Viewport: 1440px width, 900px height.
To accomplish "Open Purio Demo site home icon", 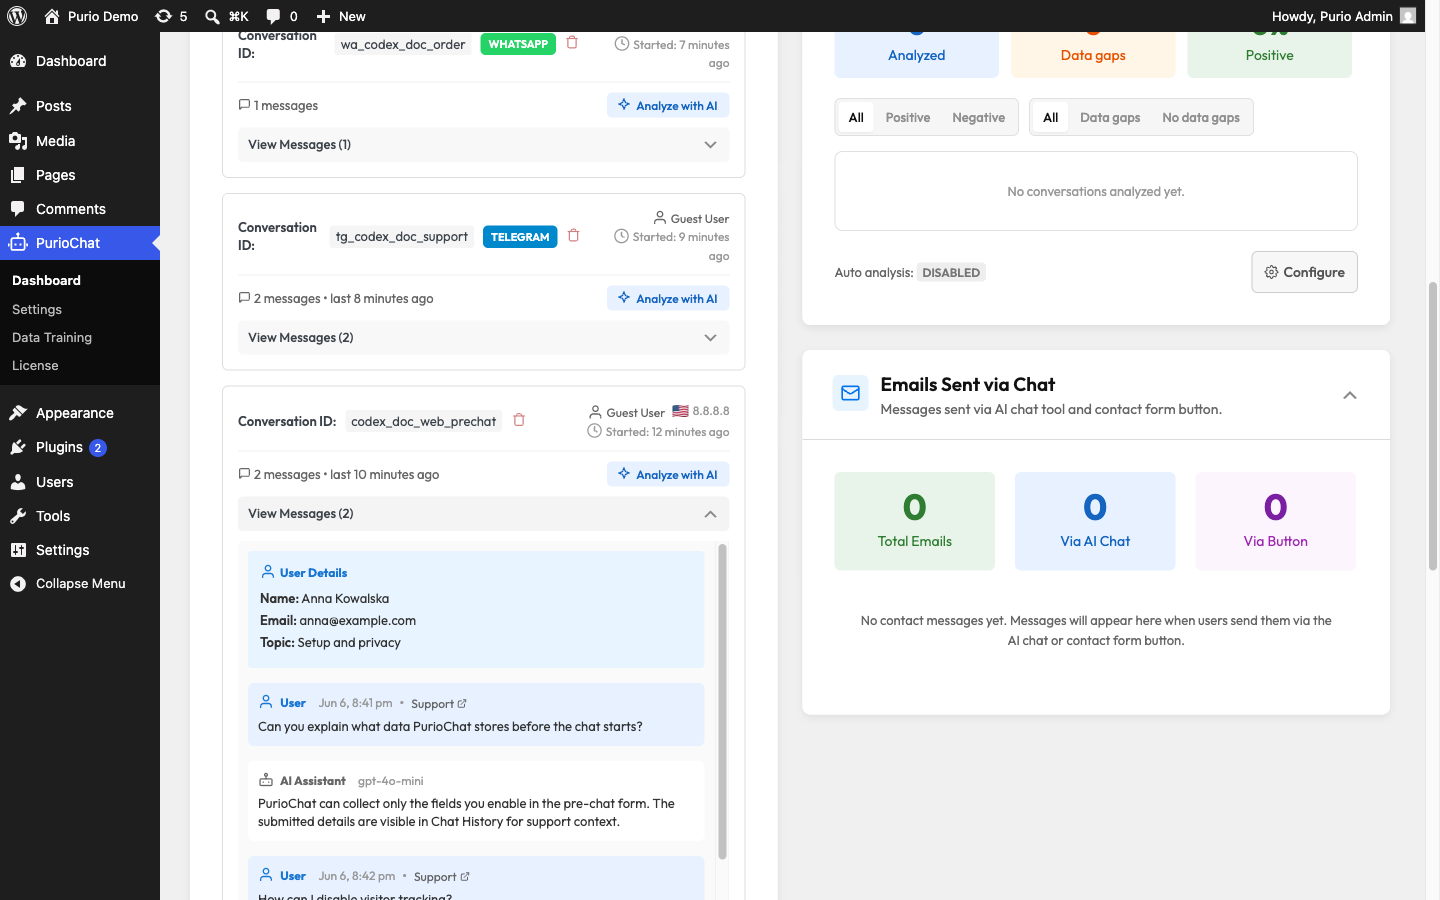I will tap(52, 16).
